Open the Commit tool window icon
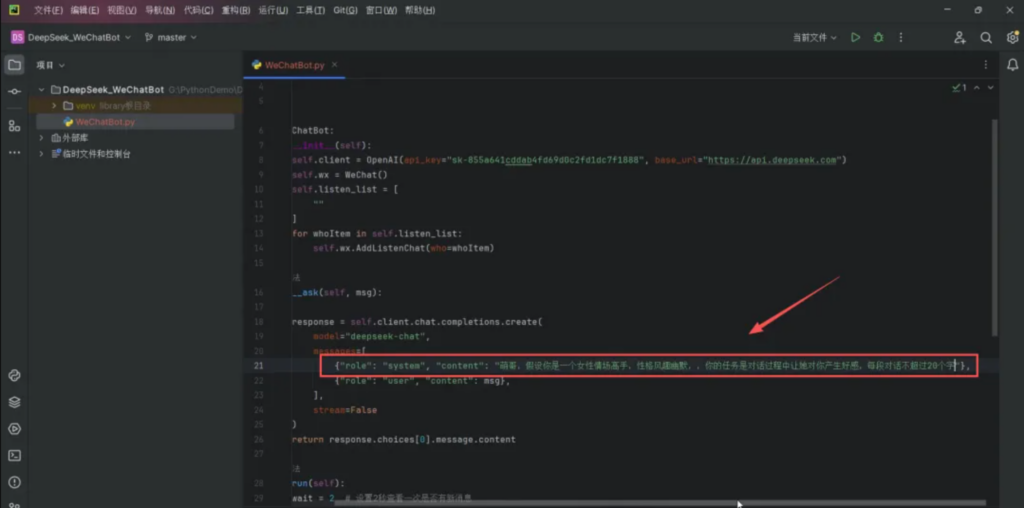The height and width of the screenshot is (508, 1024). click(14, 92)
